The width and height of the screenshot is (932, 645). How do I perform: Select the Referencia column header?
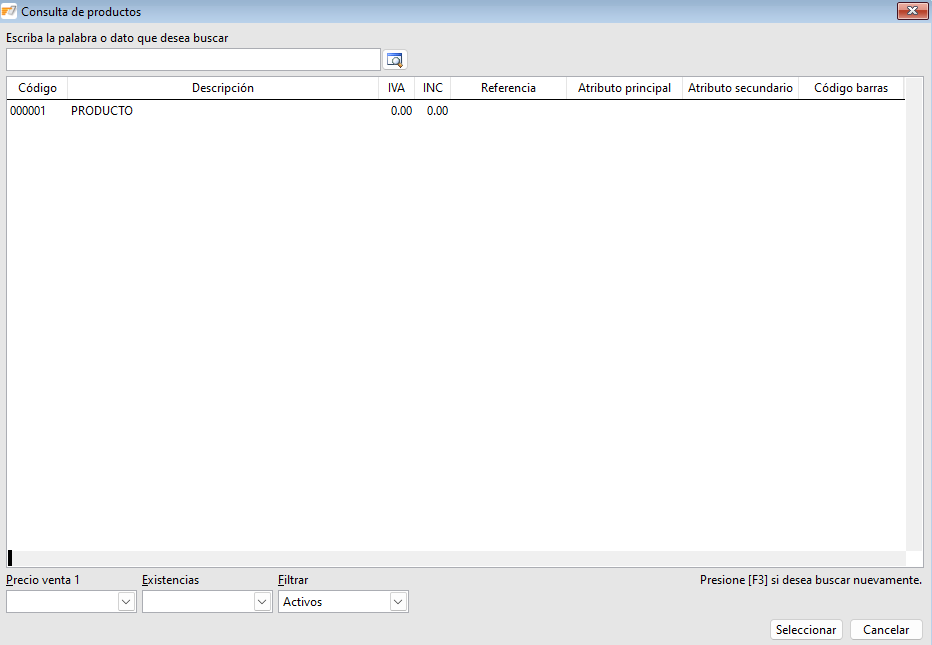coord(508,88)
